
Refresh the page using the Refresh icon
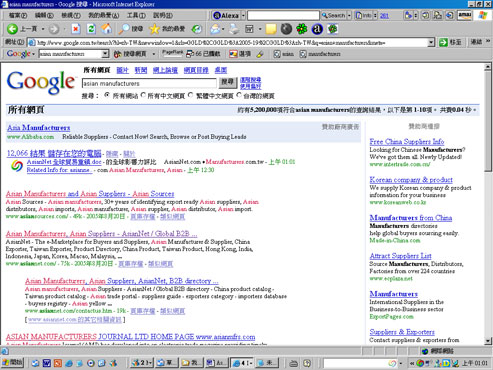click(91, 29)
